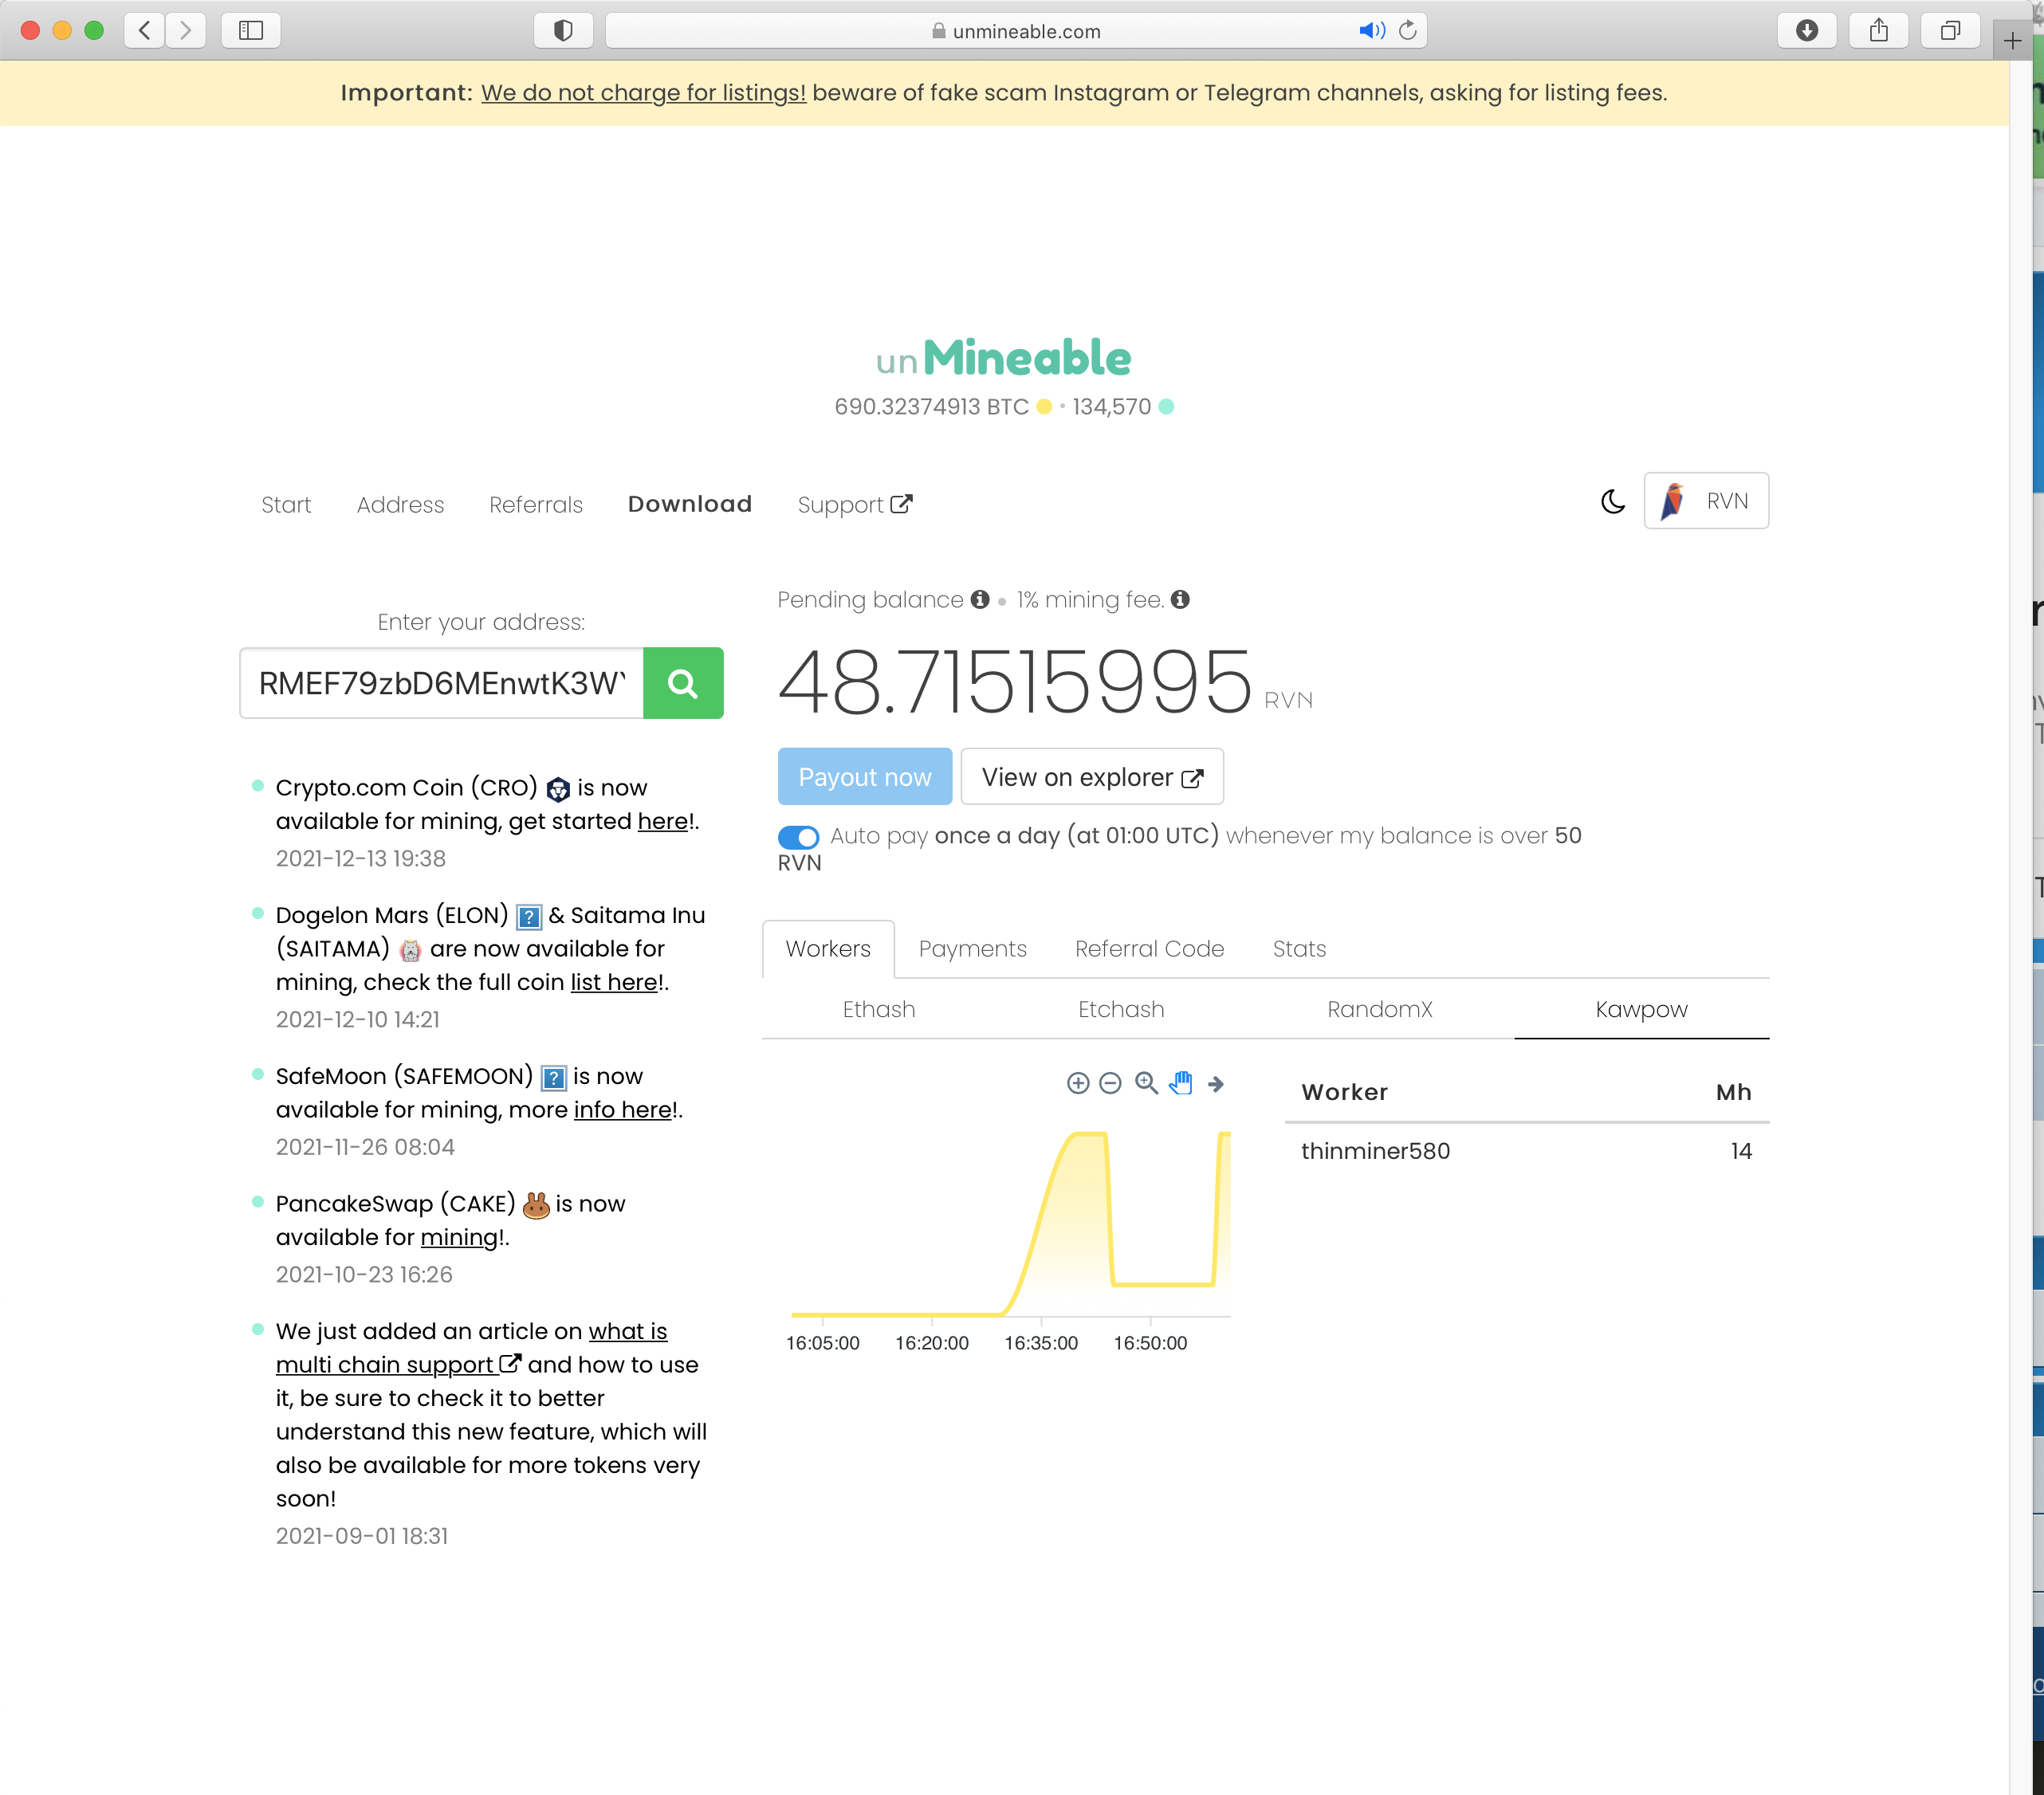This screenshot has width=2044, height=1795.
Task: Click the 134,570 miners count
Action: point(1111,407)
